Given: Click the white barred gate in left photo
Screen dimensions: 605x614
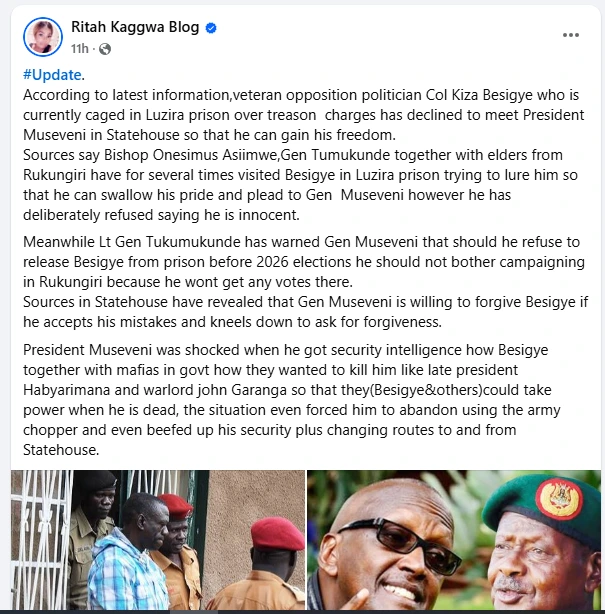Looking at the screenshot, I should [x=41, y=540].
